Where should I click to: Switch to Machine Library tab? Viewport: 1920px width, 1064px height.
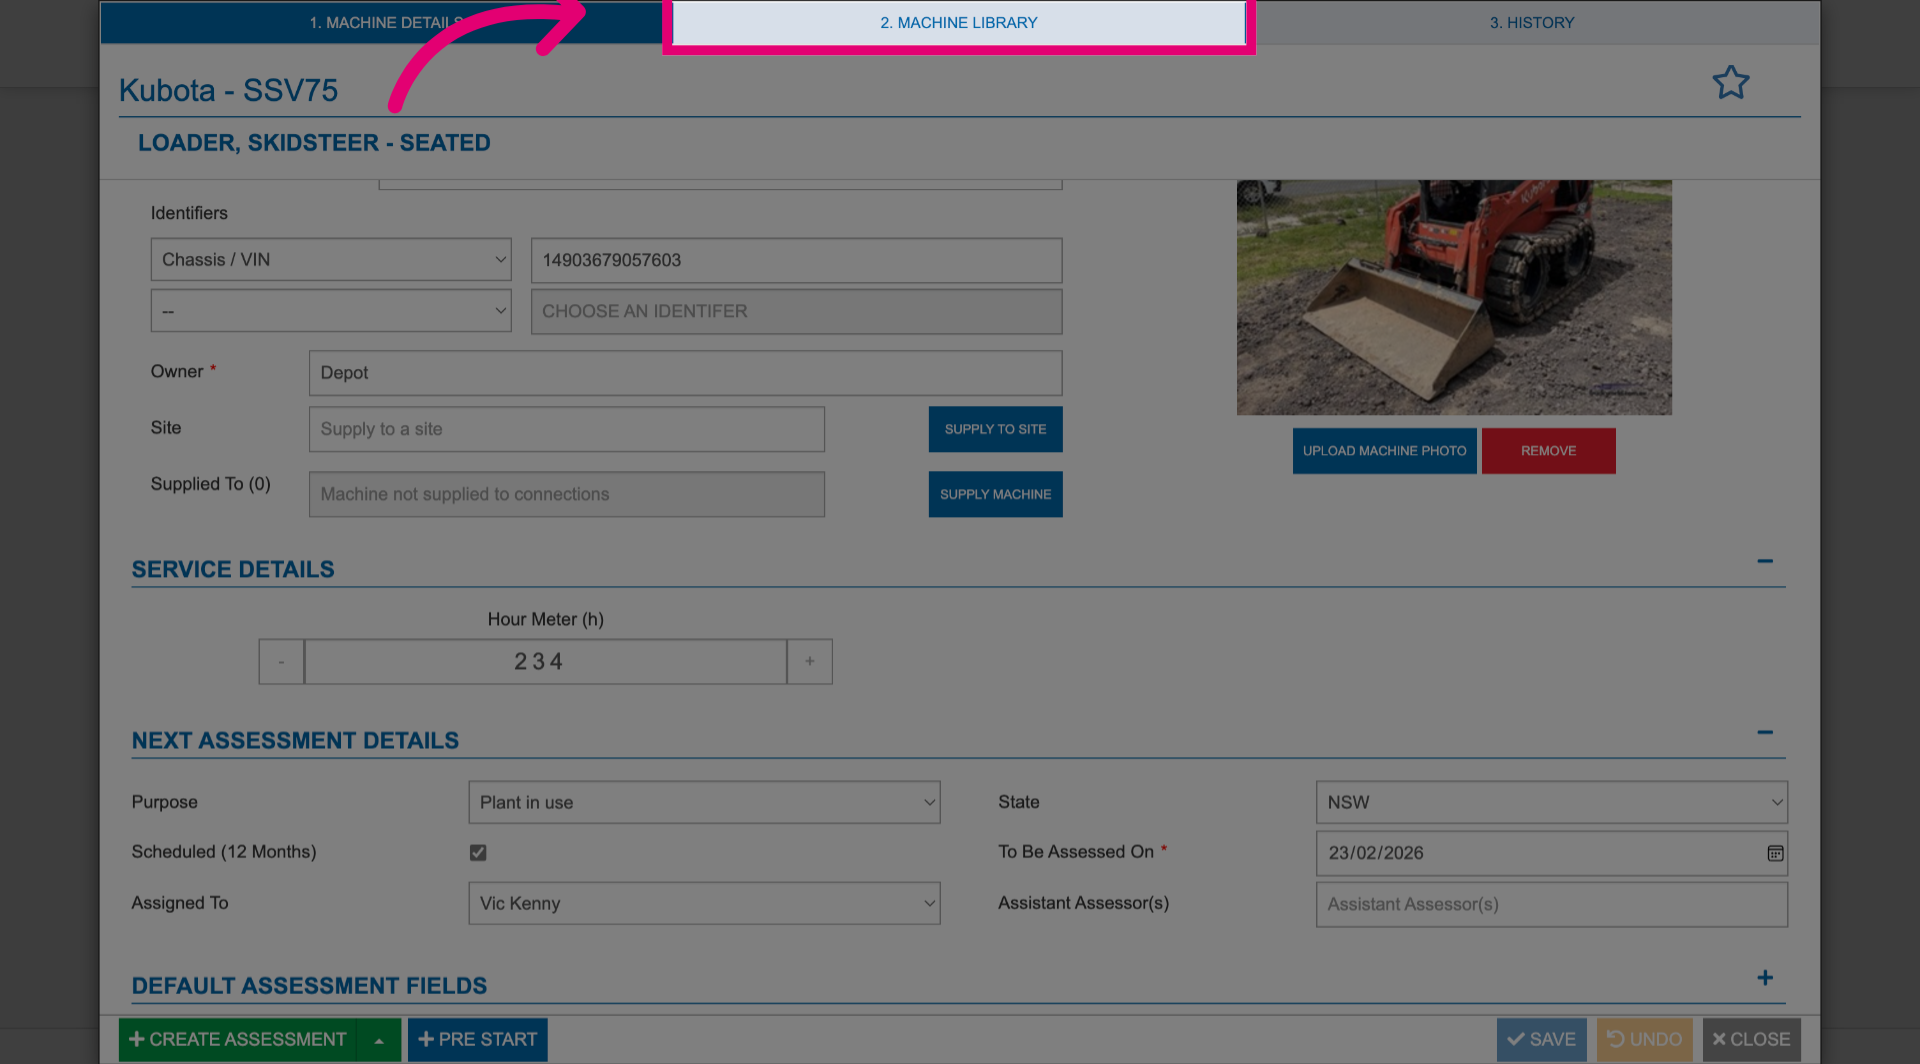(x=958, y=22)
